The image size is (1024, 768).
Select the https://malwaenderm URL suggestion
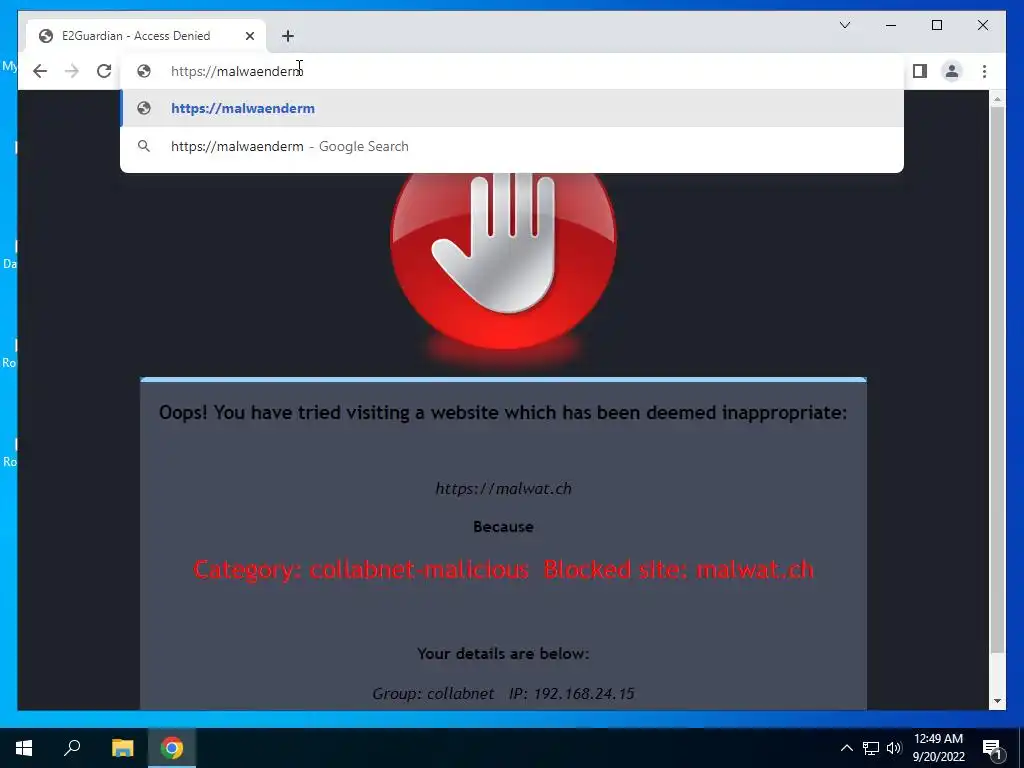[x=512, y=108]
